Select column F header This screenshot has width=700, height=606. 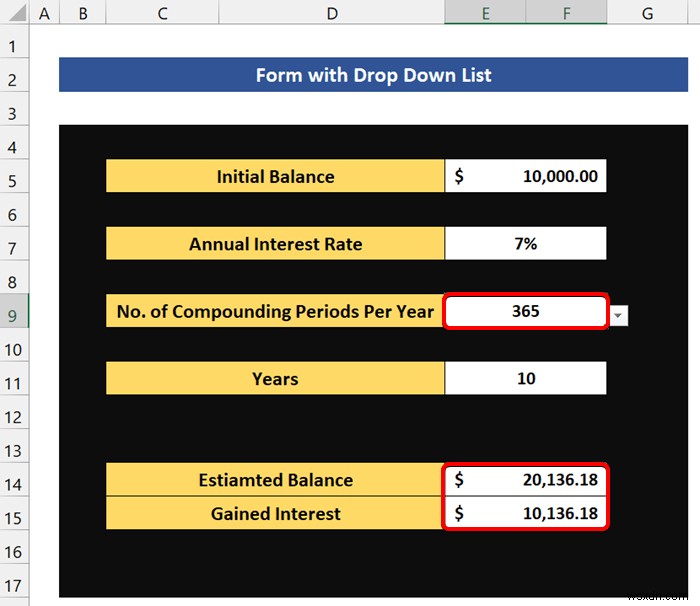click(567, 13)
